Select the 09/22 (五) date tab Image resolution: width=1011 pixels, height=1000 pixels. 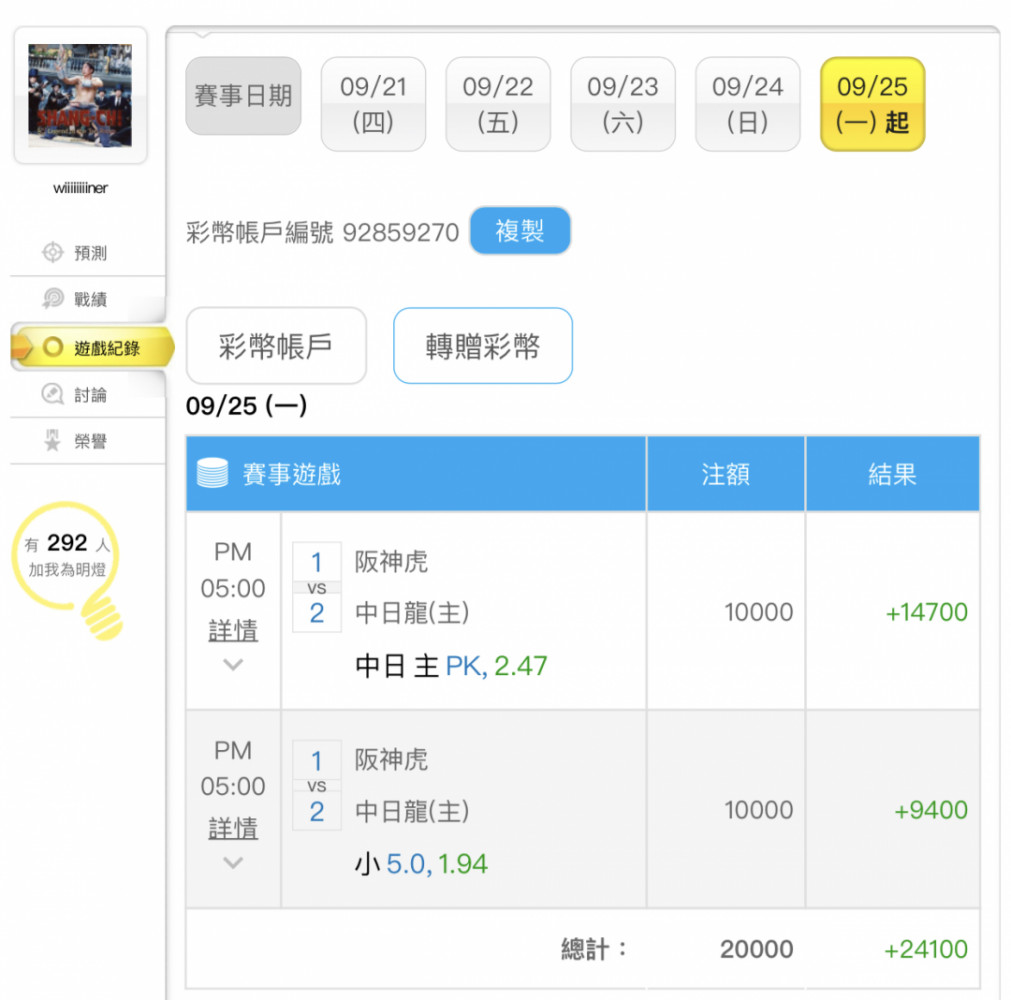498,104
